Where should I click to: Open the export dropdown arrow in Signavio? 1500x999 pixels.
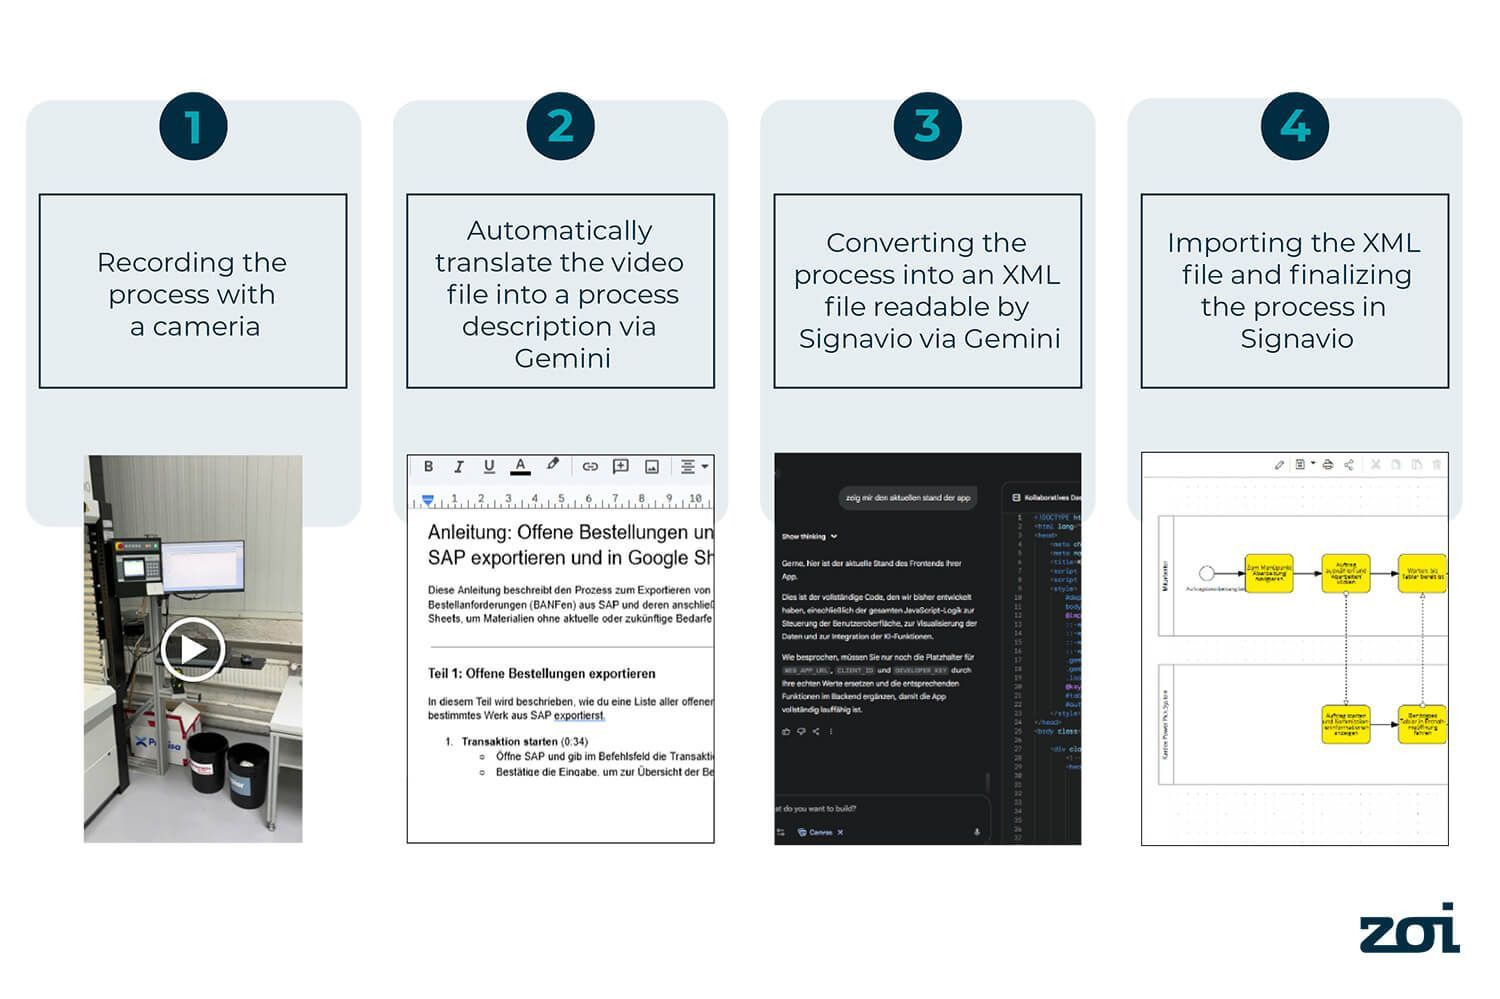pyautogui.click(x=1314, y=464)
